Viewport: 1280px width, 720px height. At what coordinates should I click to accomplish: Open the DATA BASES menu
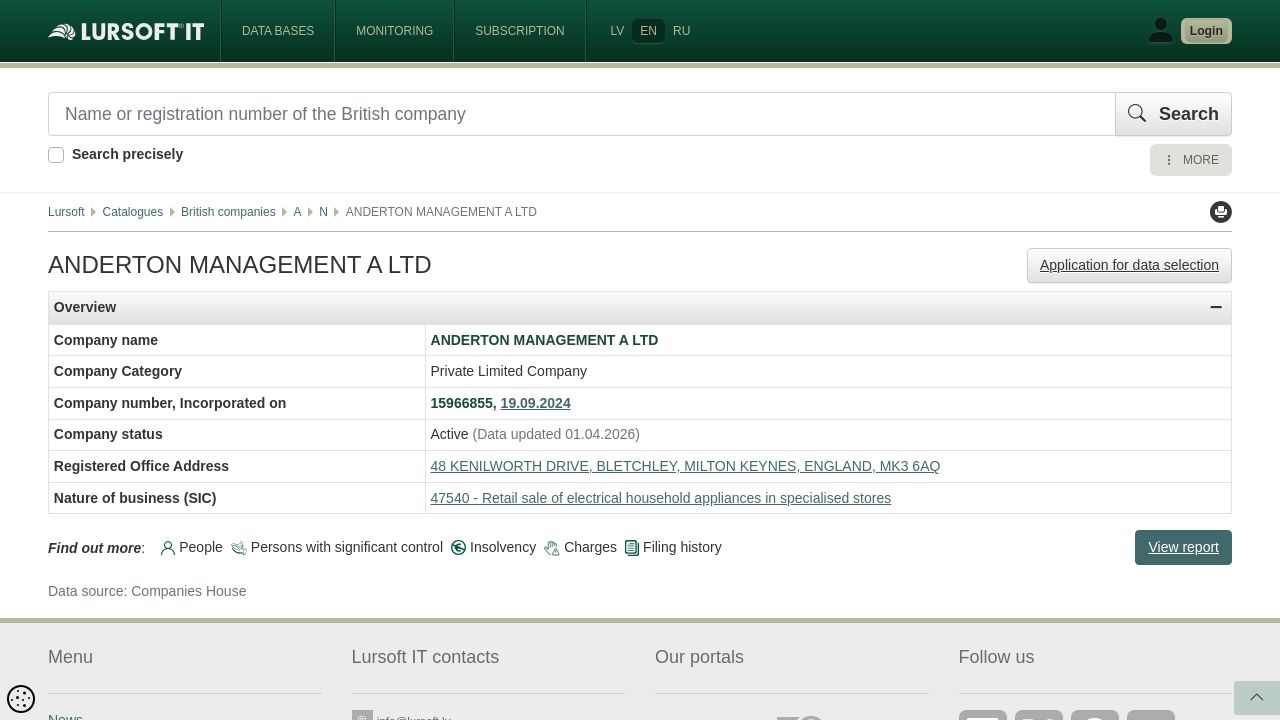coord(278,31)
